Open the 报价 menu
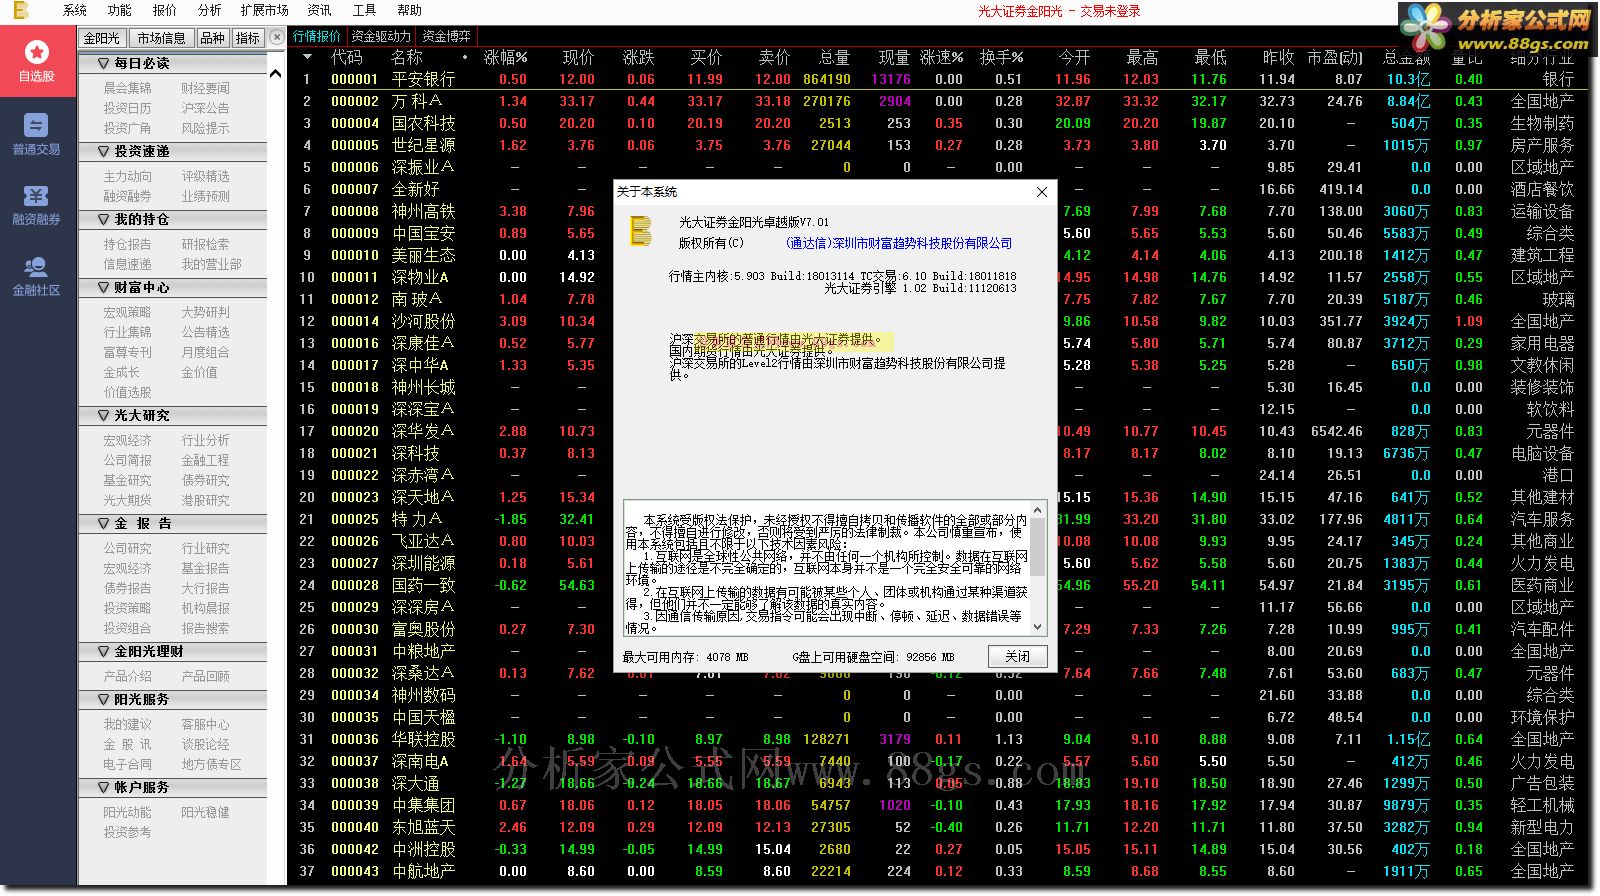Image resolution: width=1600 pixels, height=896 pixels. [165, 10]
